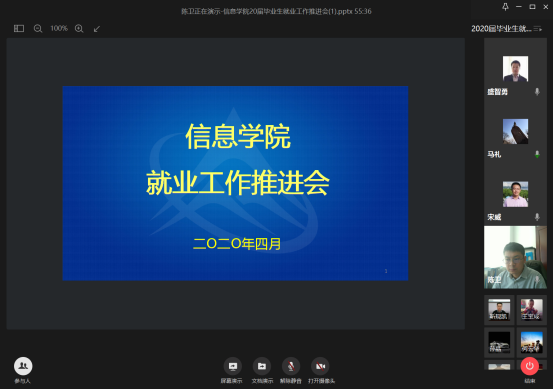Pin the window using the pin icon
Screen dimensions: 553x389
(505, 7)
